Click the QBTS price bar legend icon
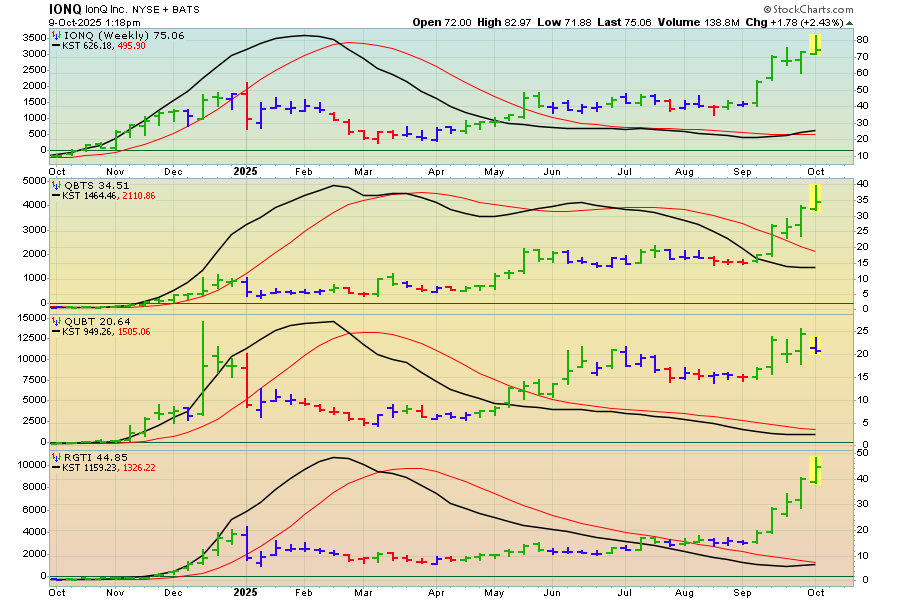 (56, 185)
